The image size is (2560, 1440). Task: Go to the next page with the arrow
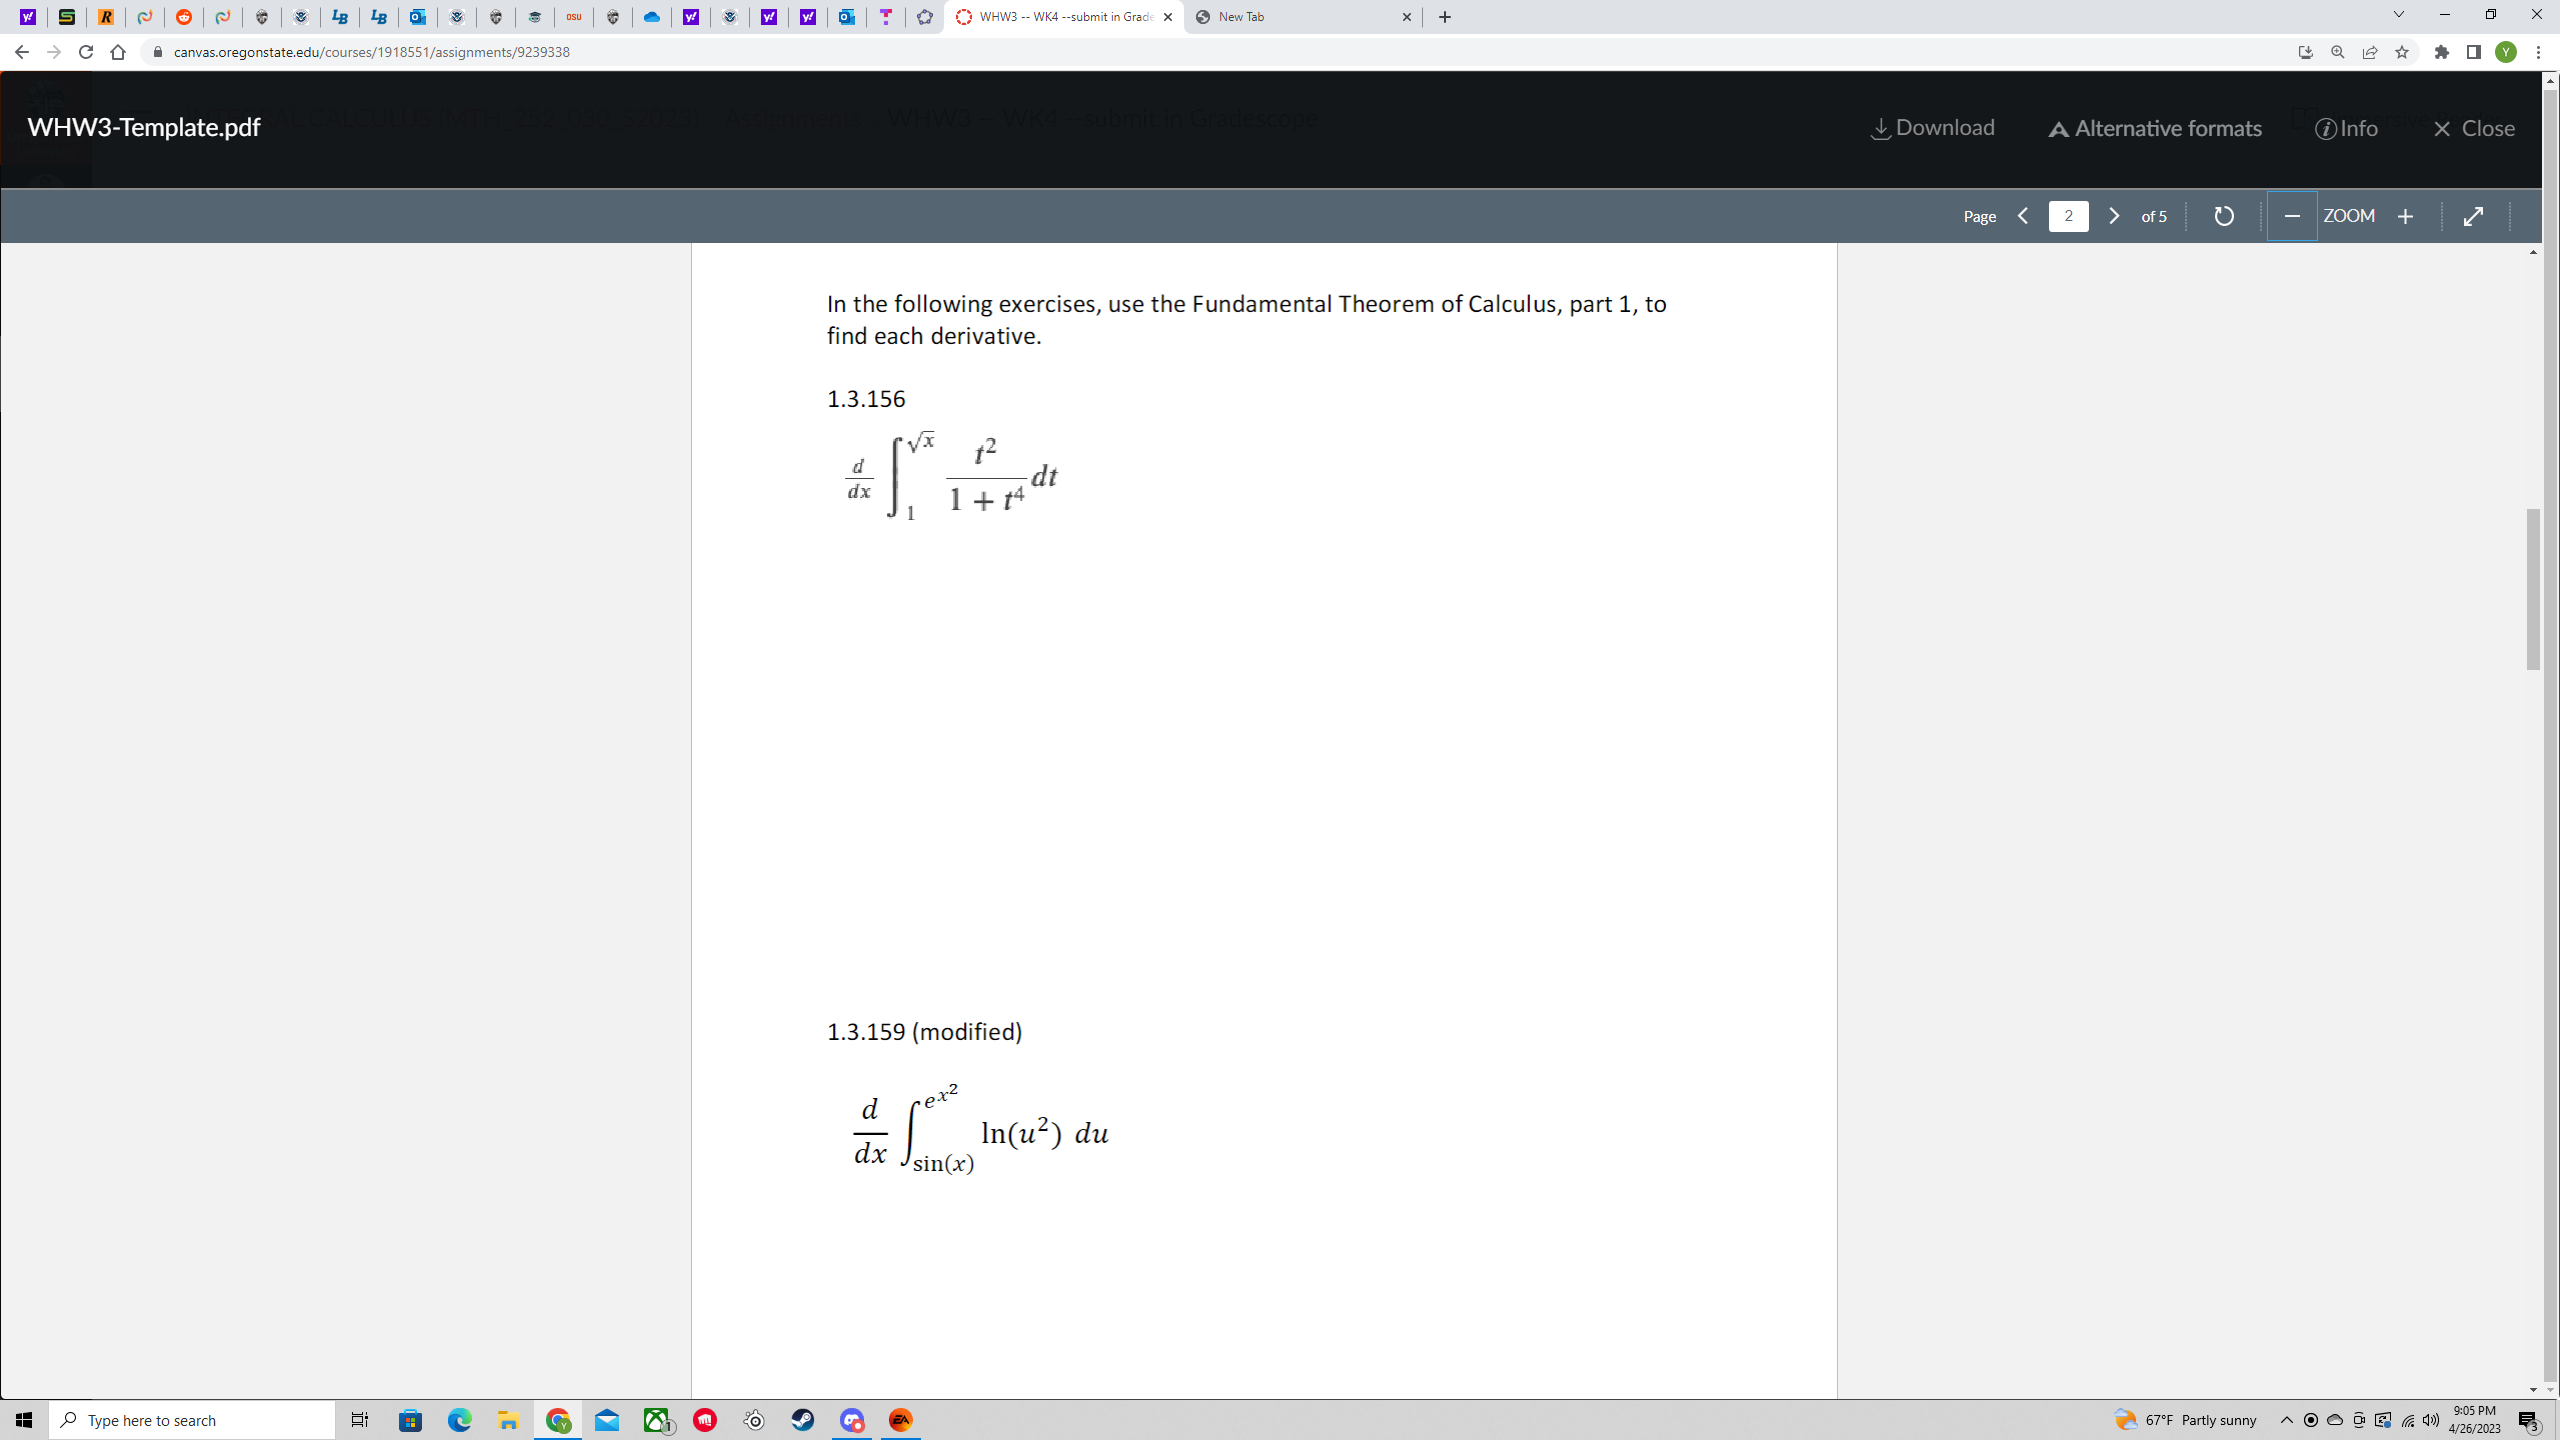pos(2114,216)
